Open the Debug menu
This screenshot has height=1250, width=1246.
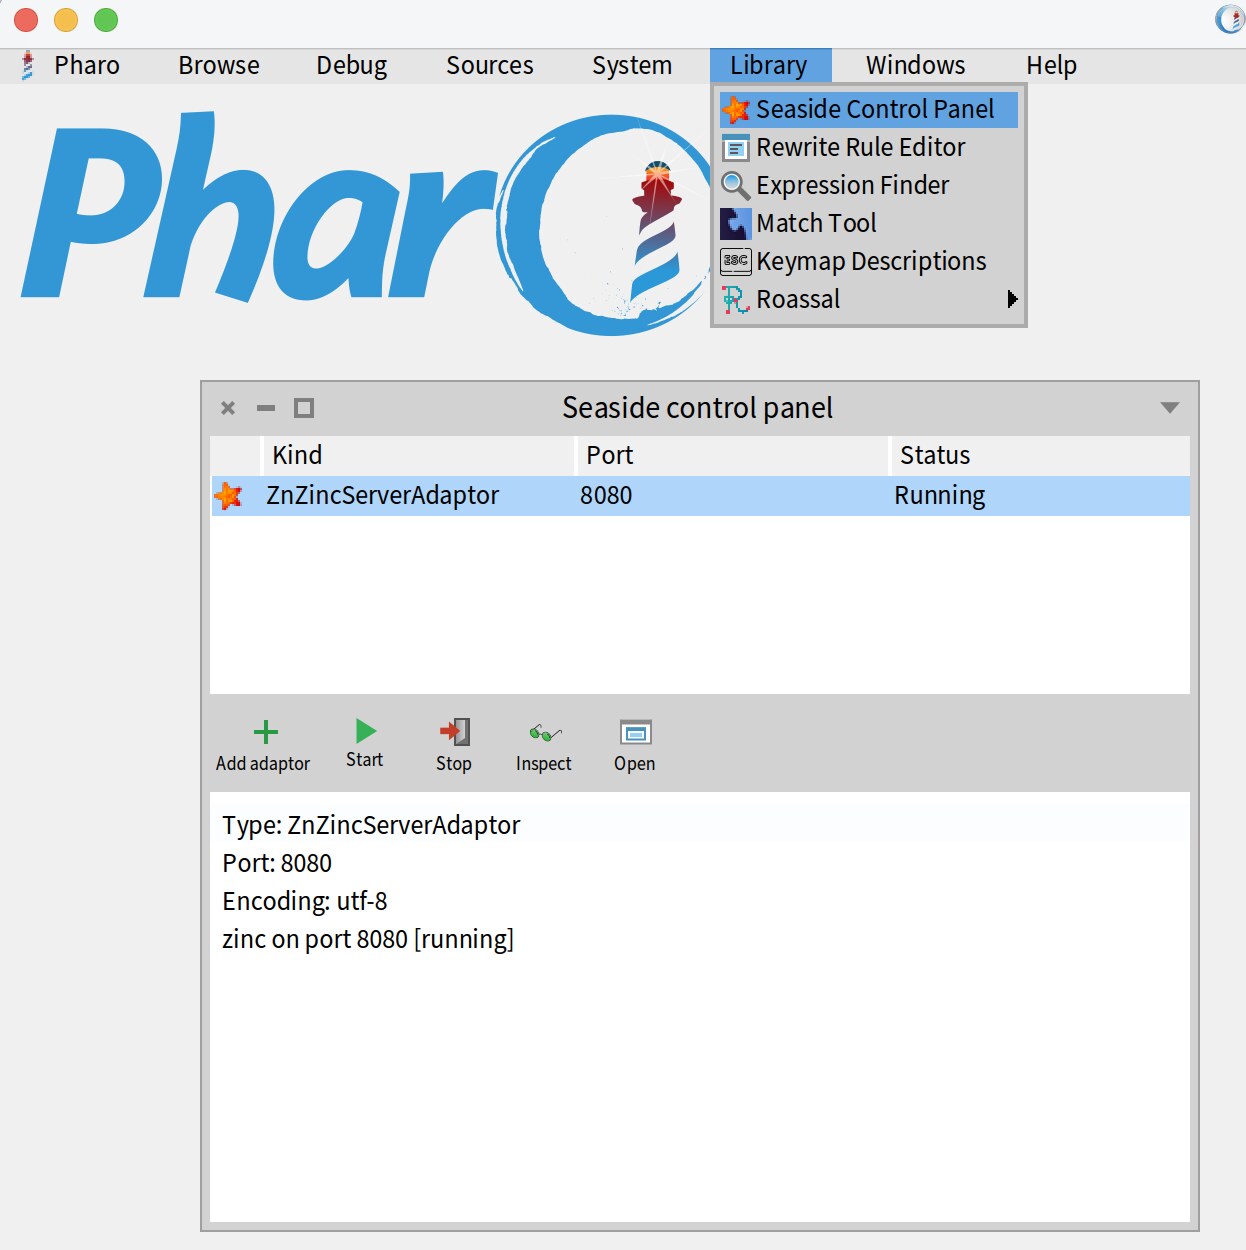tap(352, 66)
